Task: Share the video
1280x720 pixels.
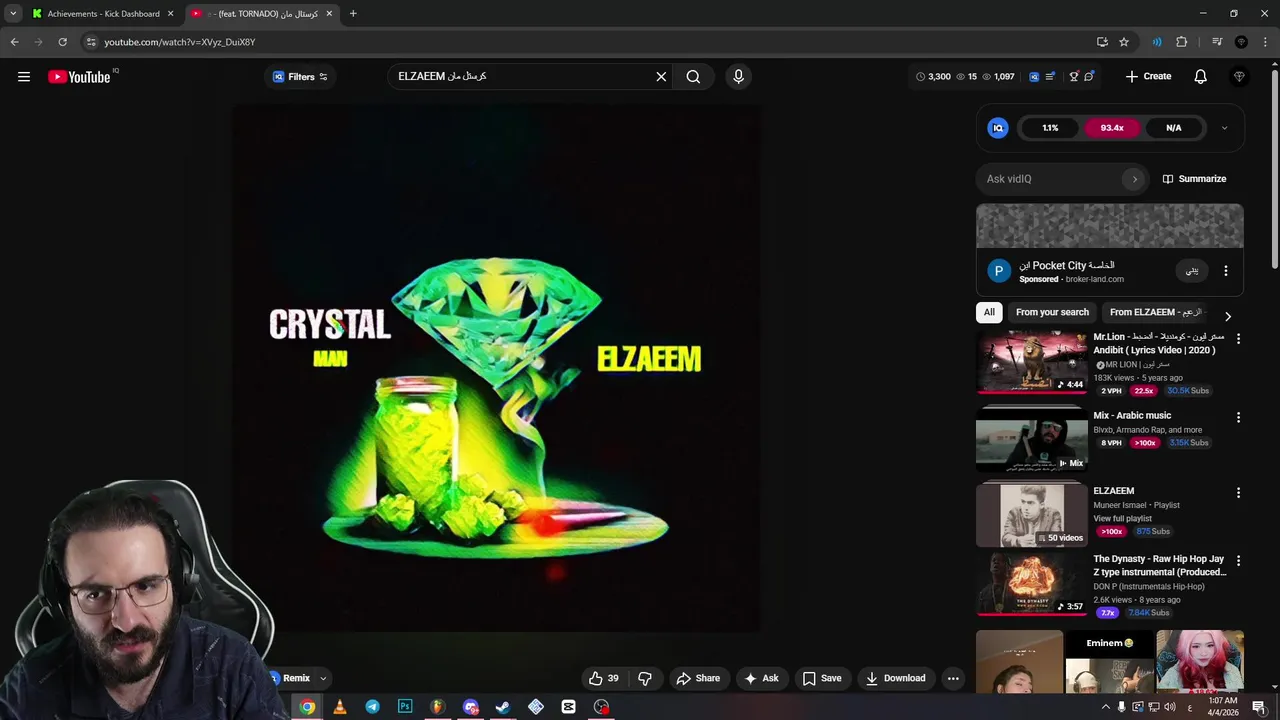Action: [x=698, y=678]
